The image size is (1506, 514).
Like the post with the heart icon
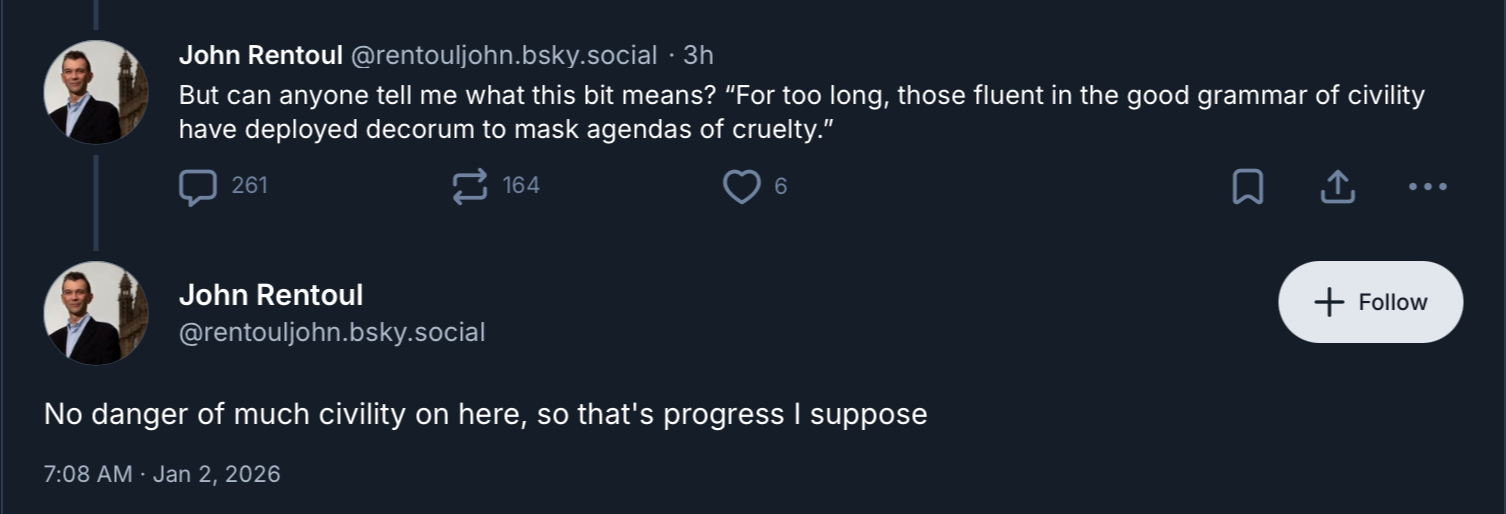coord(741,187)
